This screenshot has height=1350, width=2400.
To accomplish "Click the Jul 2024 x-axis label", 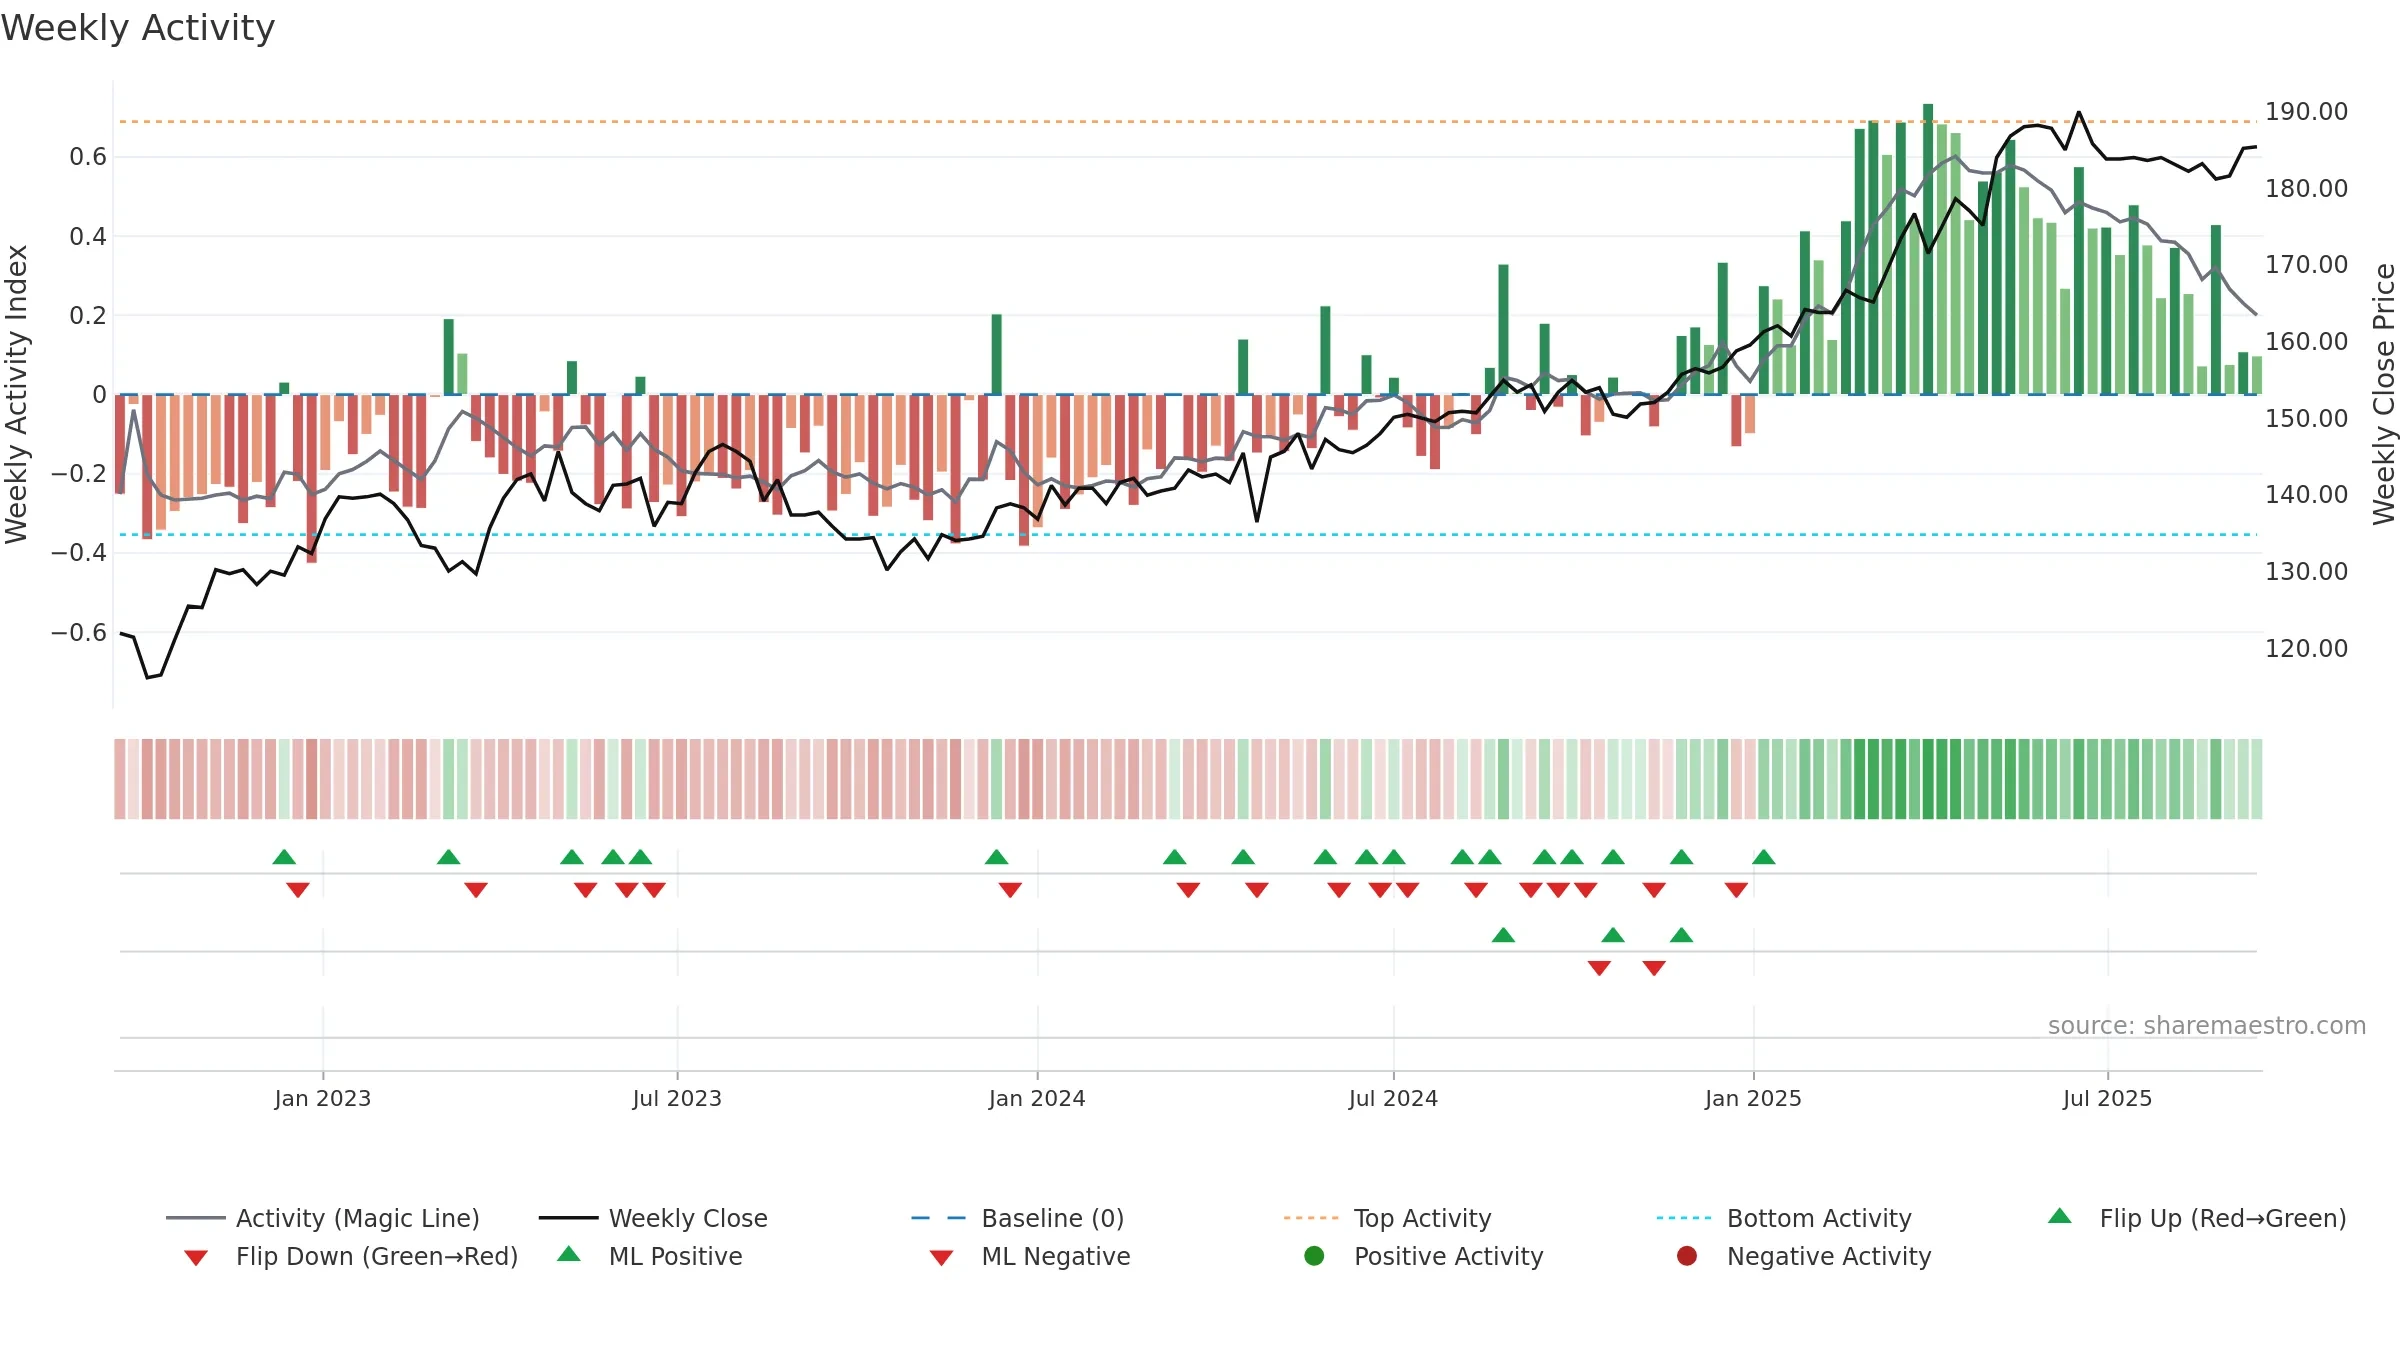I will 1393,1099.
